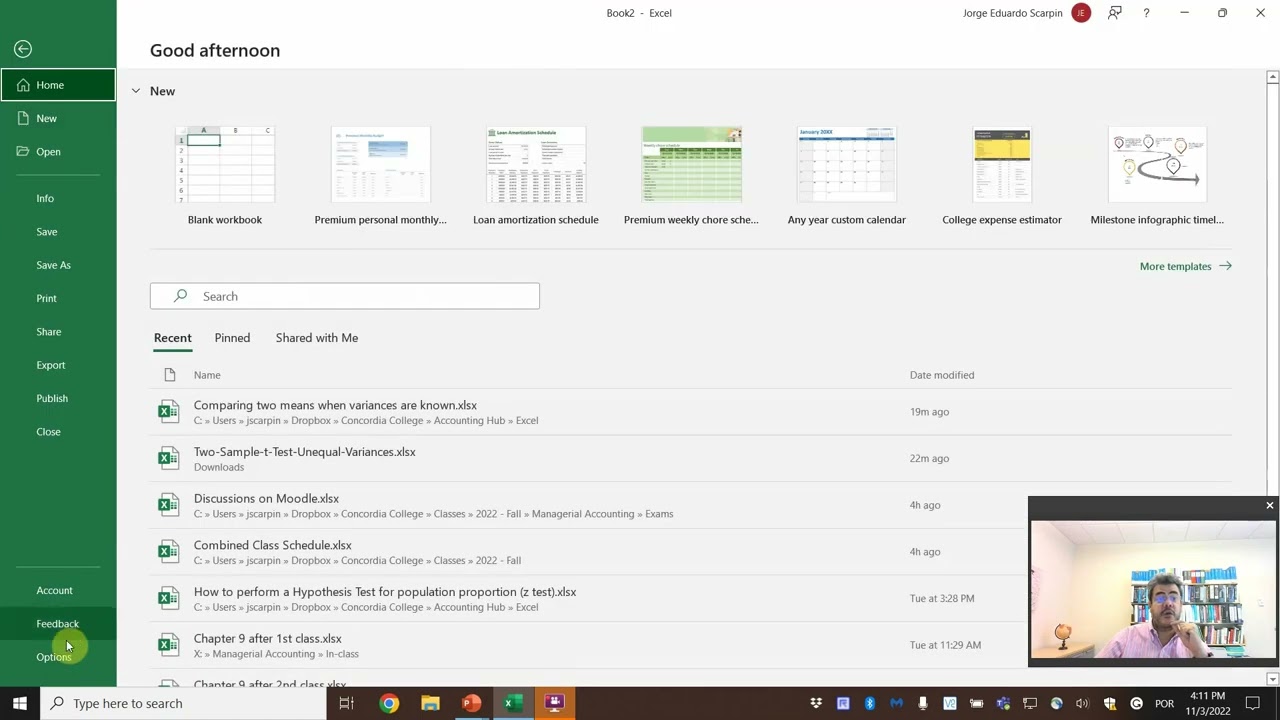Click the scroll up arrow of the vertical scrollbar
Screen dimensions: 1280x720
pyautogui.click(x=1272, y=78)
